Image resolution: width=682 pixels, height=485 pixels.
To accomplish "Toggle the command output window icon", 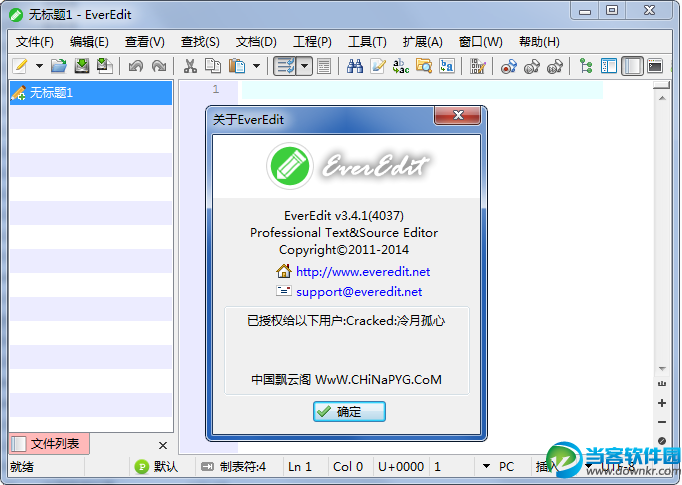I will [655, 66].
